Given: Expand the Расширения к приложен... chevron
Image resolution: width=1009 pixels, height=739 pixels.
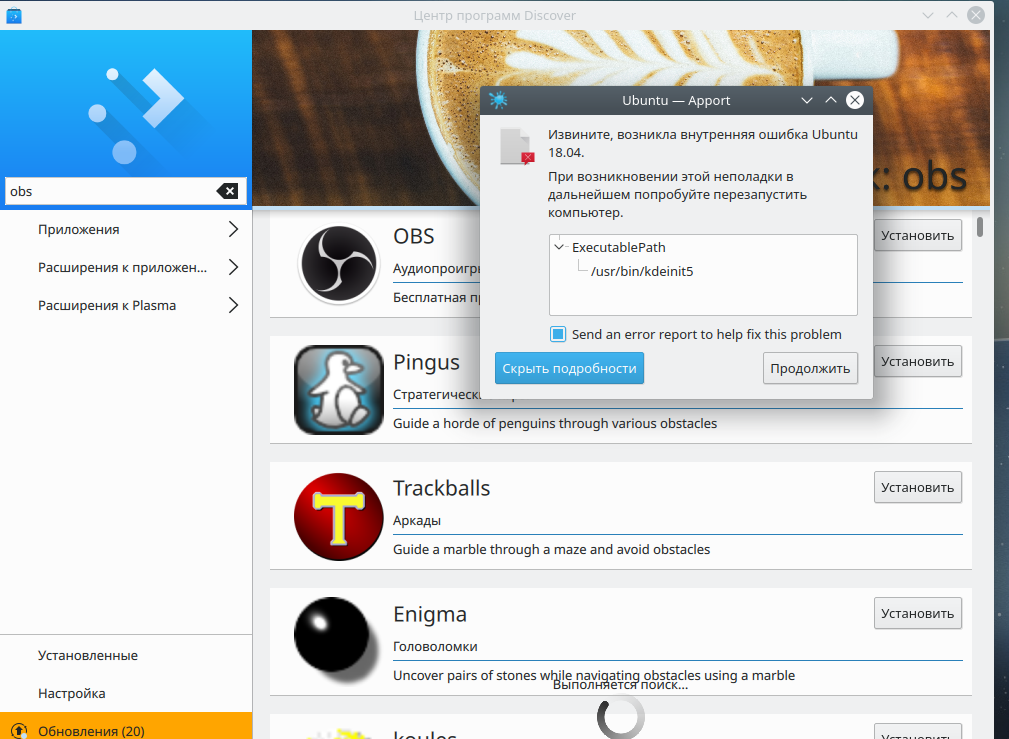Looking at the screenshot, I should coord(234,267).
